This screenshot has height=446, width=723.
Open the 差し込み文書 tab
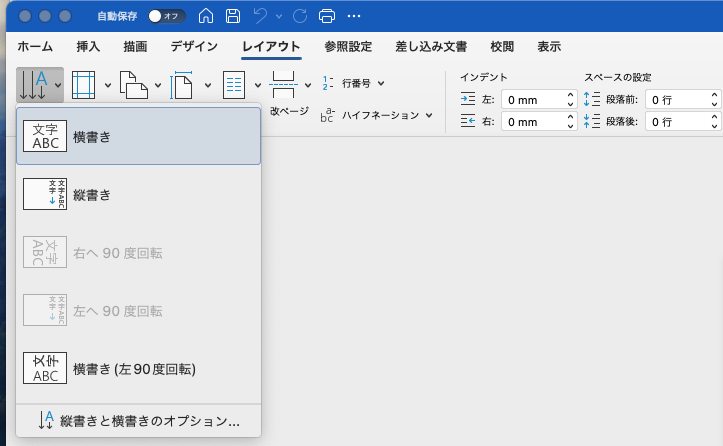(x=431, y=47)
